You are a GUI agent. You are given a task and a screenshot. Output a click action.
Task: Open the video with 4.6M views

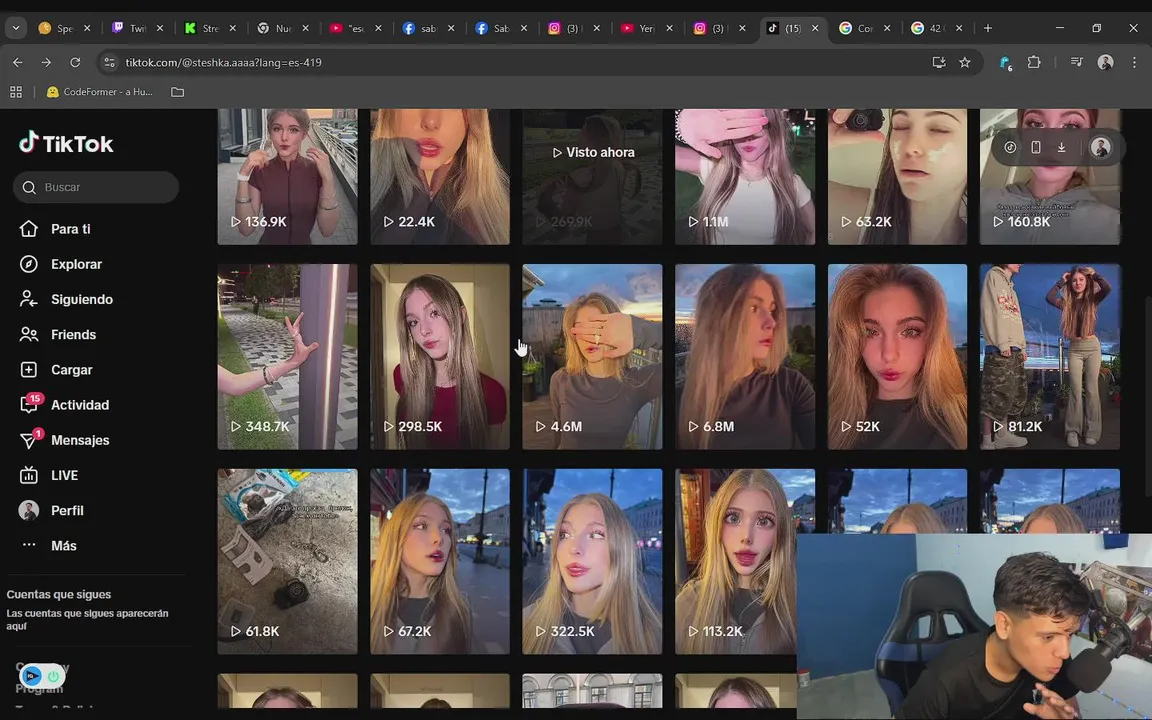tap(592, 356)
